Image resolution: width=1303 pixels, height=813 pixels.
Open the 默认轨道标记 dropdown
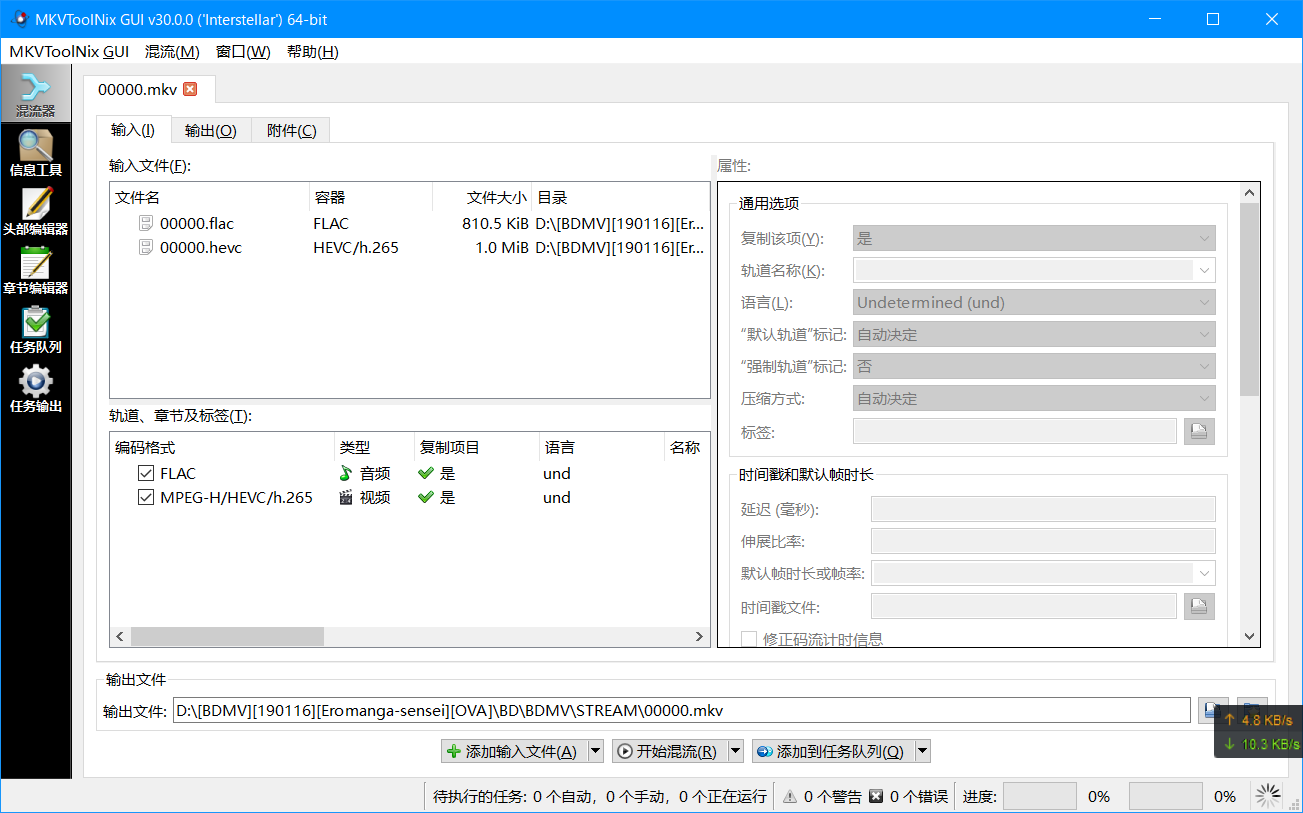click(x=1034, y=334)
